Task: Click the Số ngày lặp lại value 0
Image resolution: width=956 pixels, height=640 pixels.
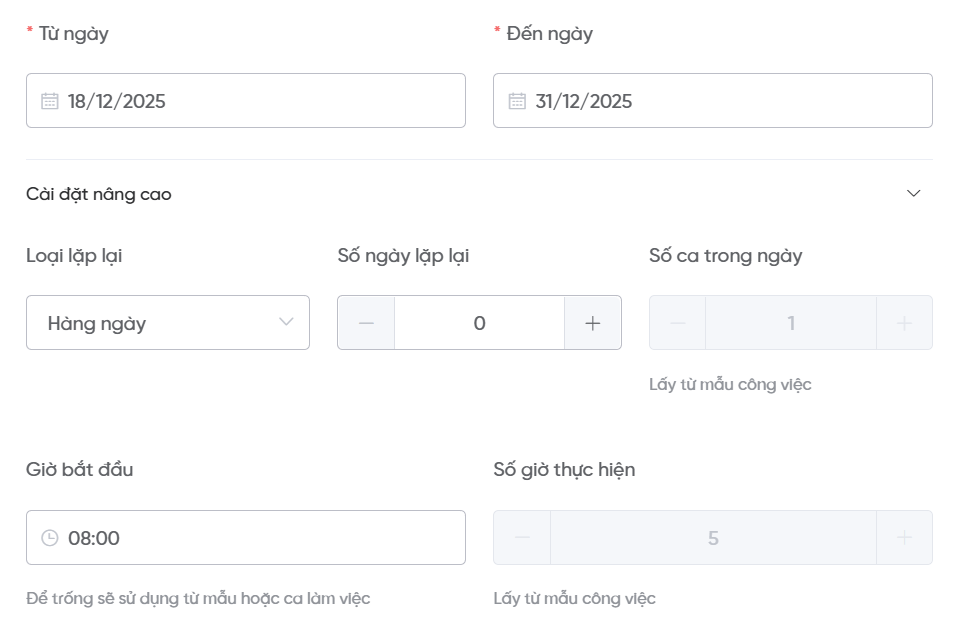Action: pyautogui.click(x=479, y=323)
